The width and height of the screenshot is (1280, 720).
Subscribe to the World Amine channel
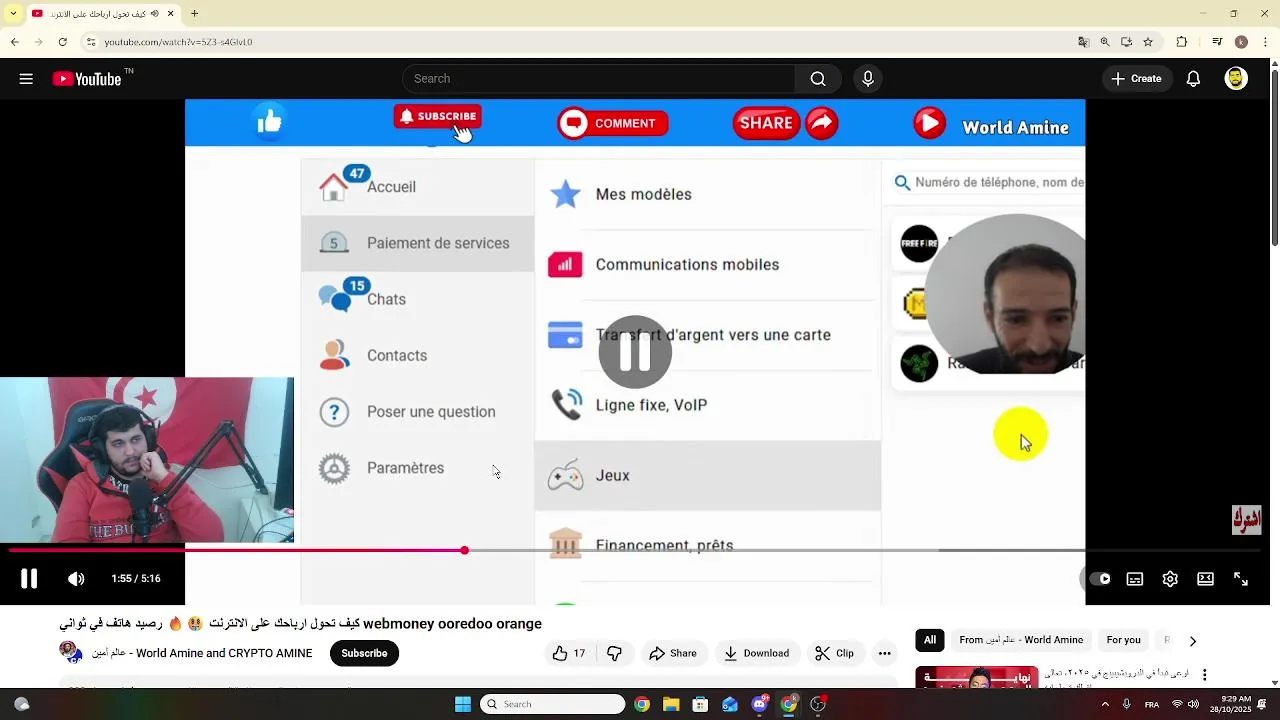[364, 653]
